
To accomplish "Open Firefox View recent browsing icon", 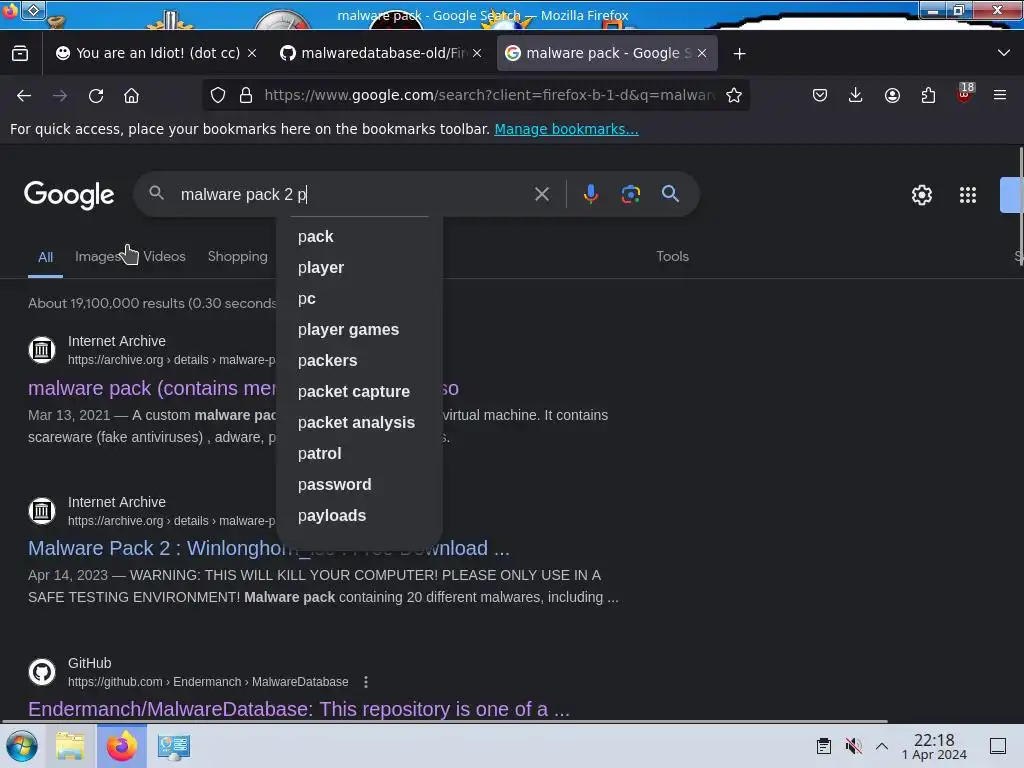I will point(20,53).
